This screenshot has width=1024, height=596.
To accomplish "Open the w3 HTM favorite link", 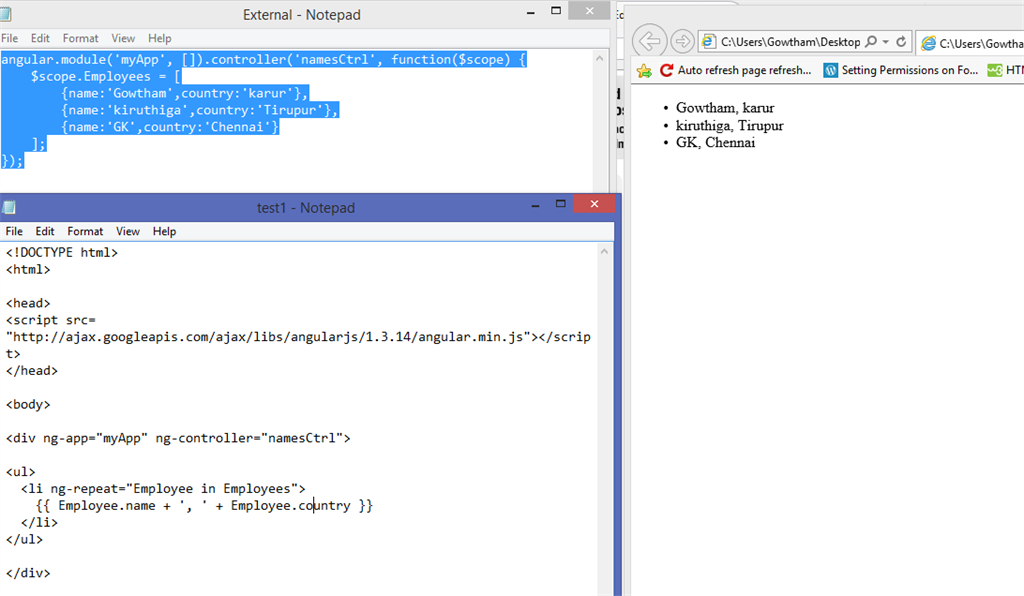I will tap(1005, 70).
